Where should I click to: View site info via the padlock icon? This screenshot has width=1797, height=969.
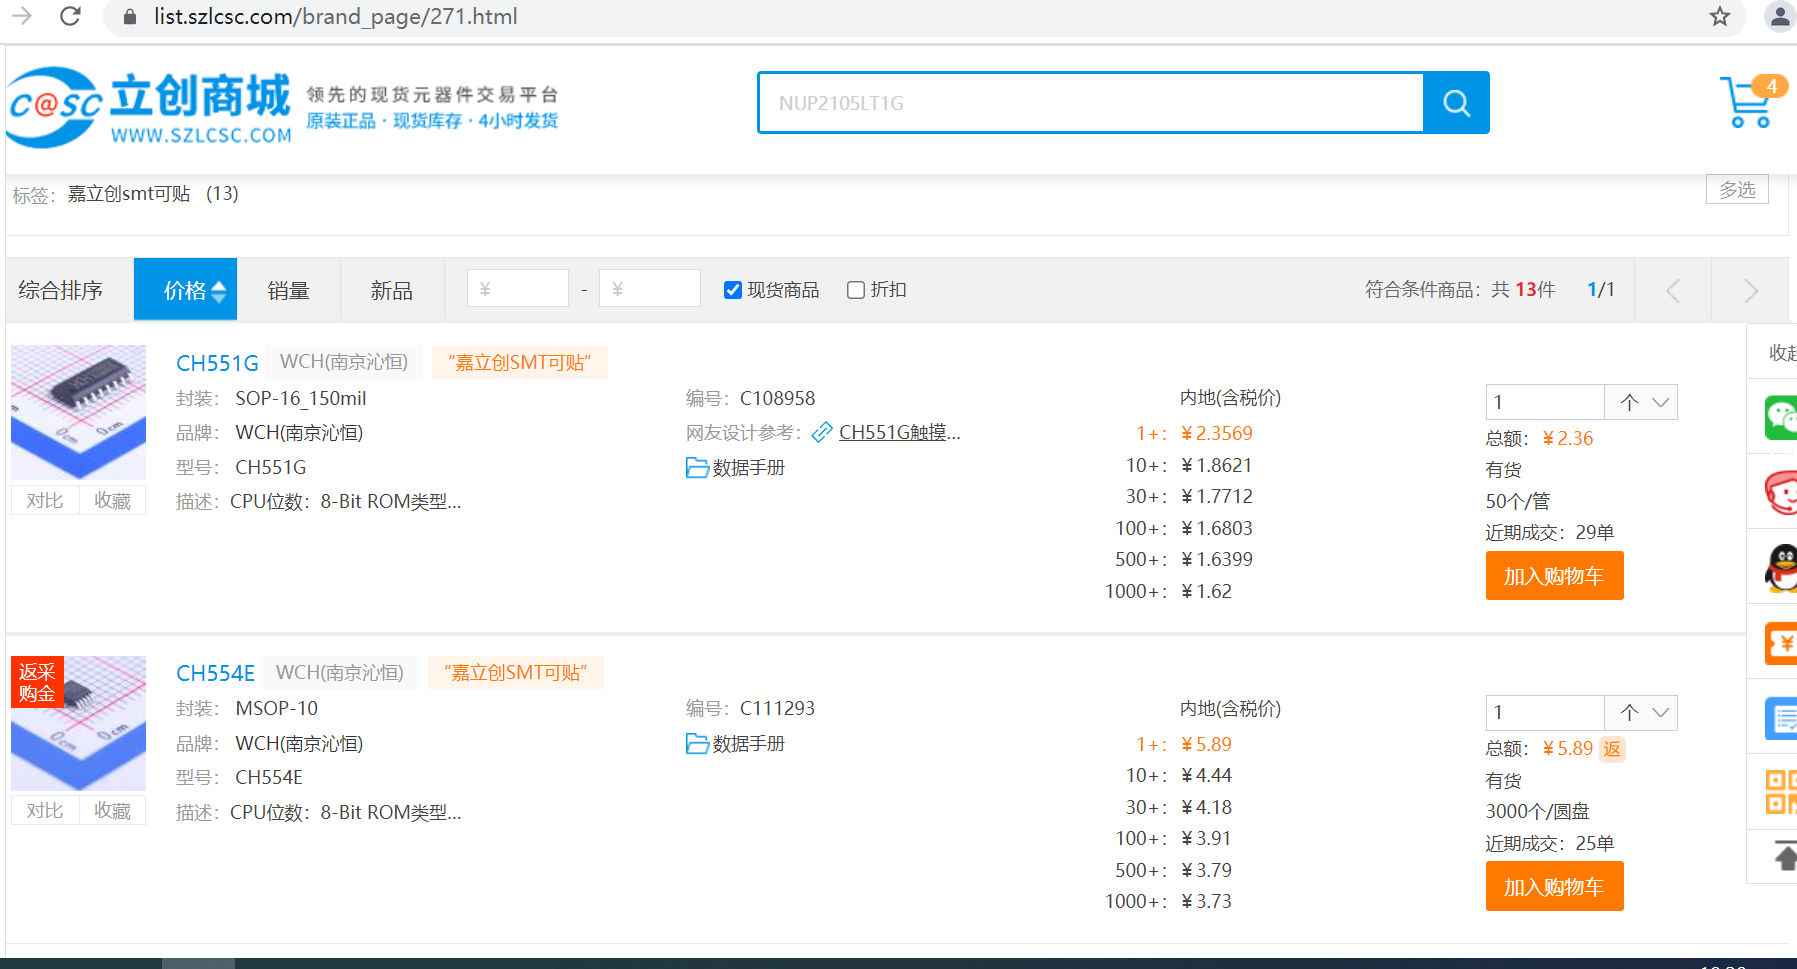pyautogui.click(x=129, y=17)
